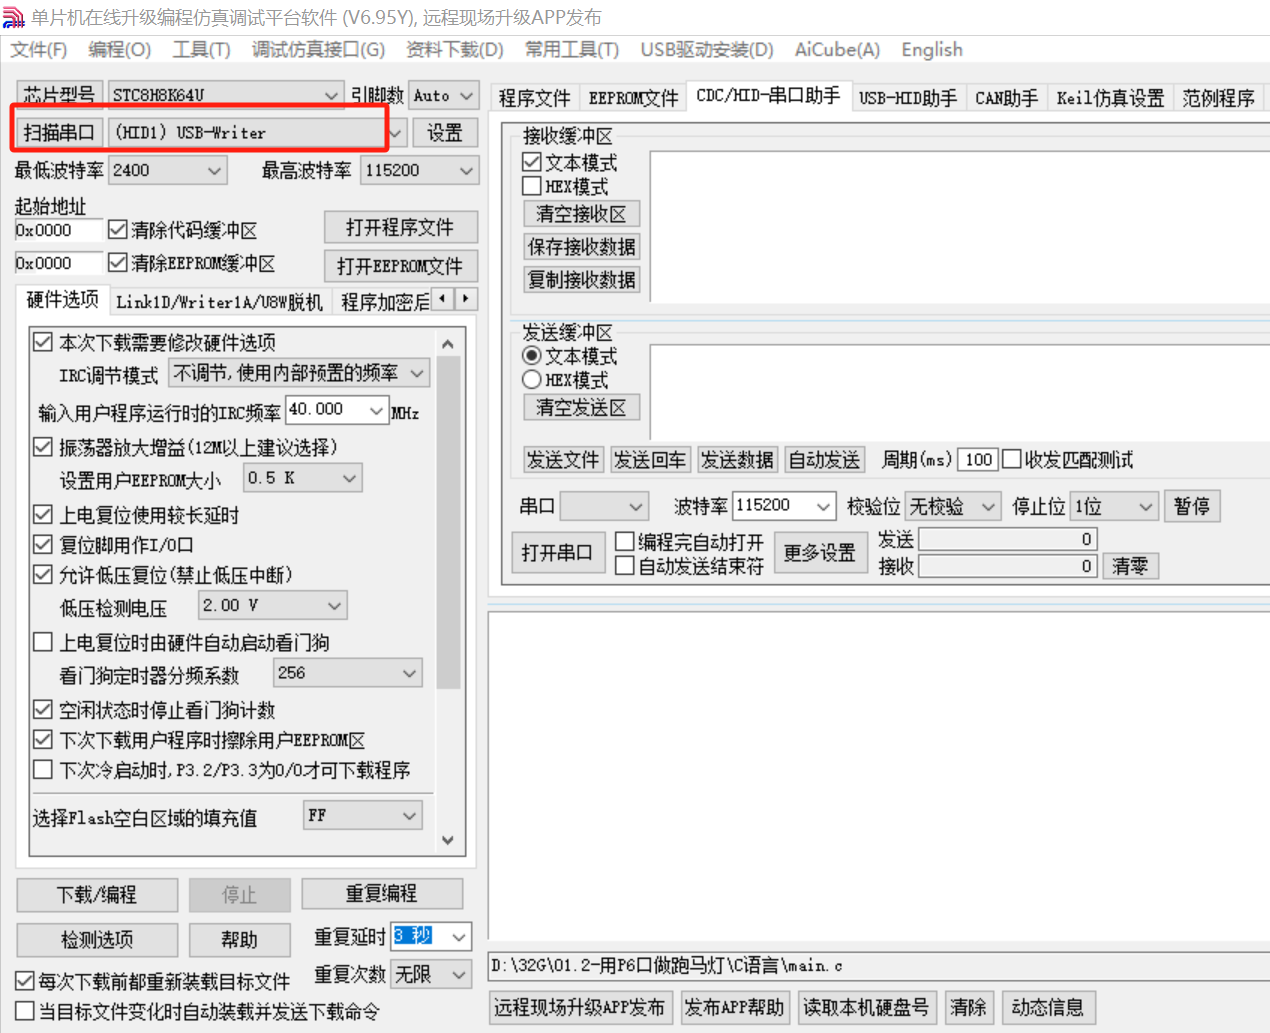The image size is (1270, 1033).
Task: Open the 工具(T) menu
Action: (x=201, y=50)
